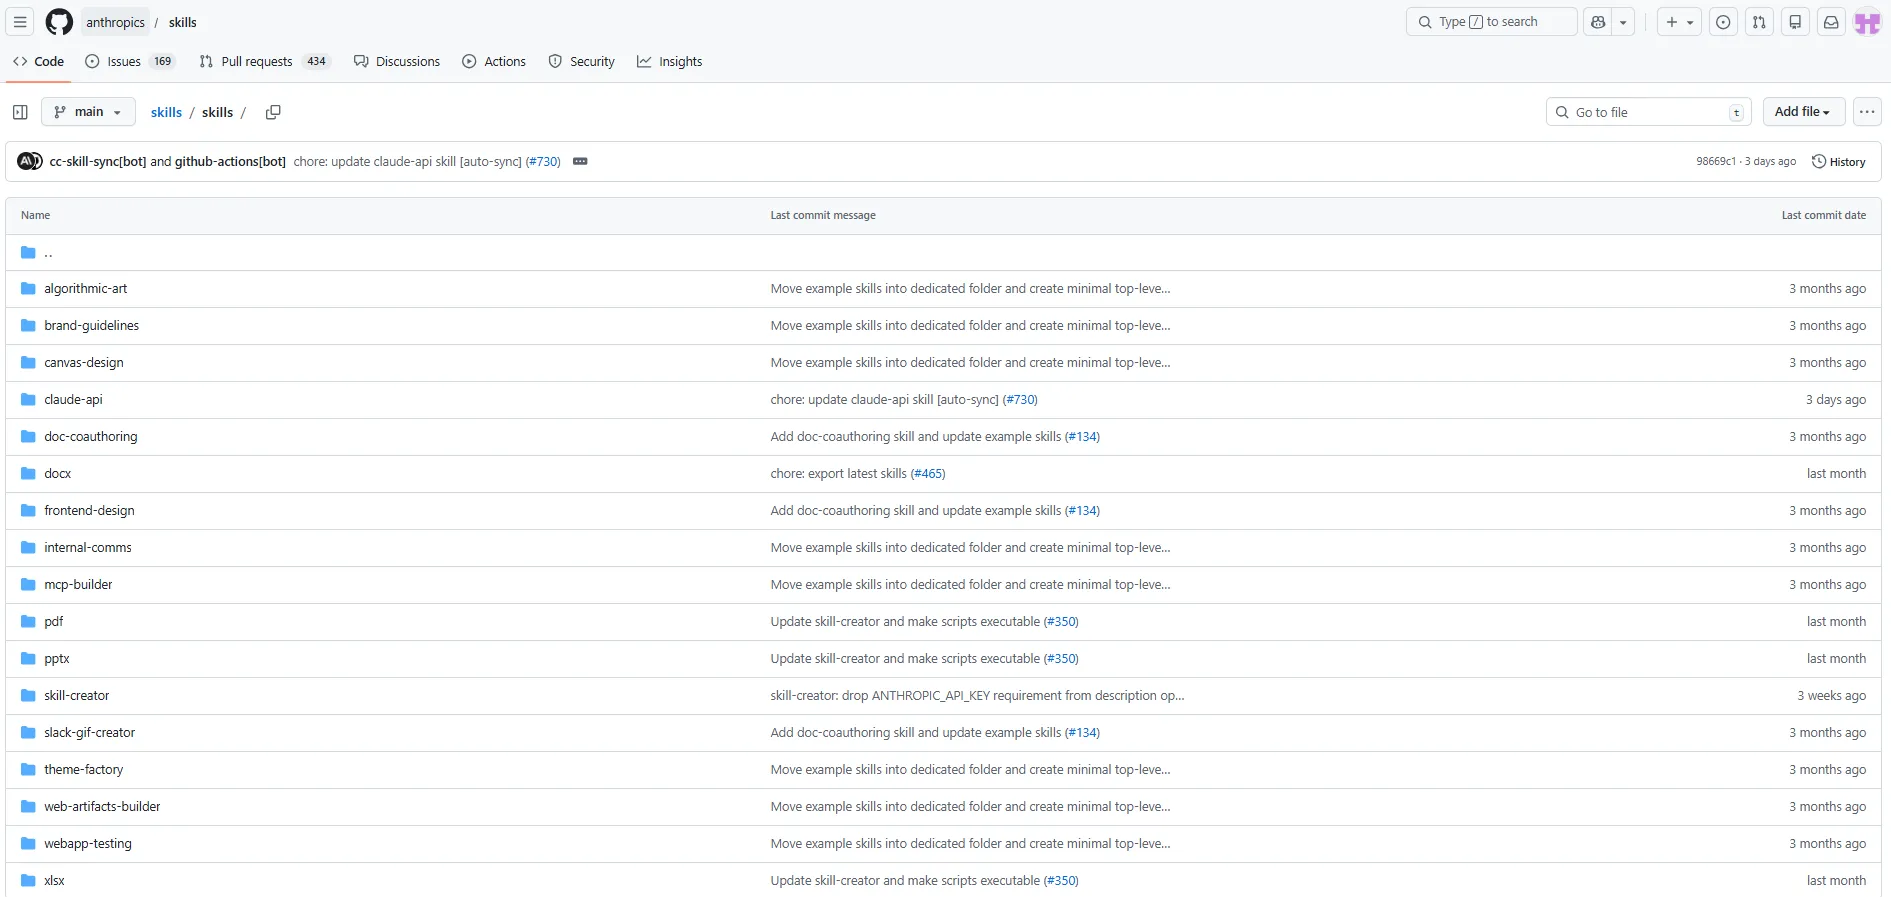Navigate to root skills in file path
The width and height of the screenshot is (1891, 897).
pos(166,112)
